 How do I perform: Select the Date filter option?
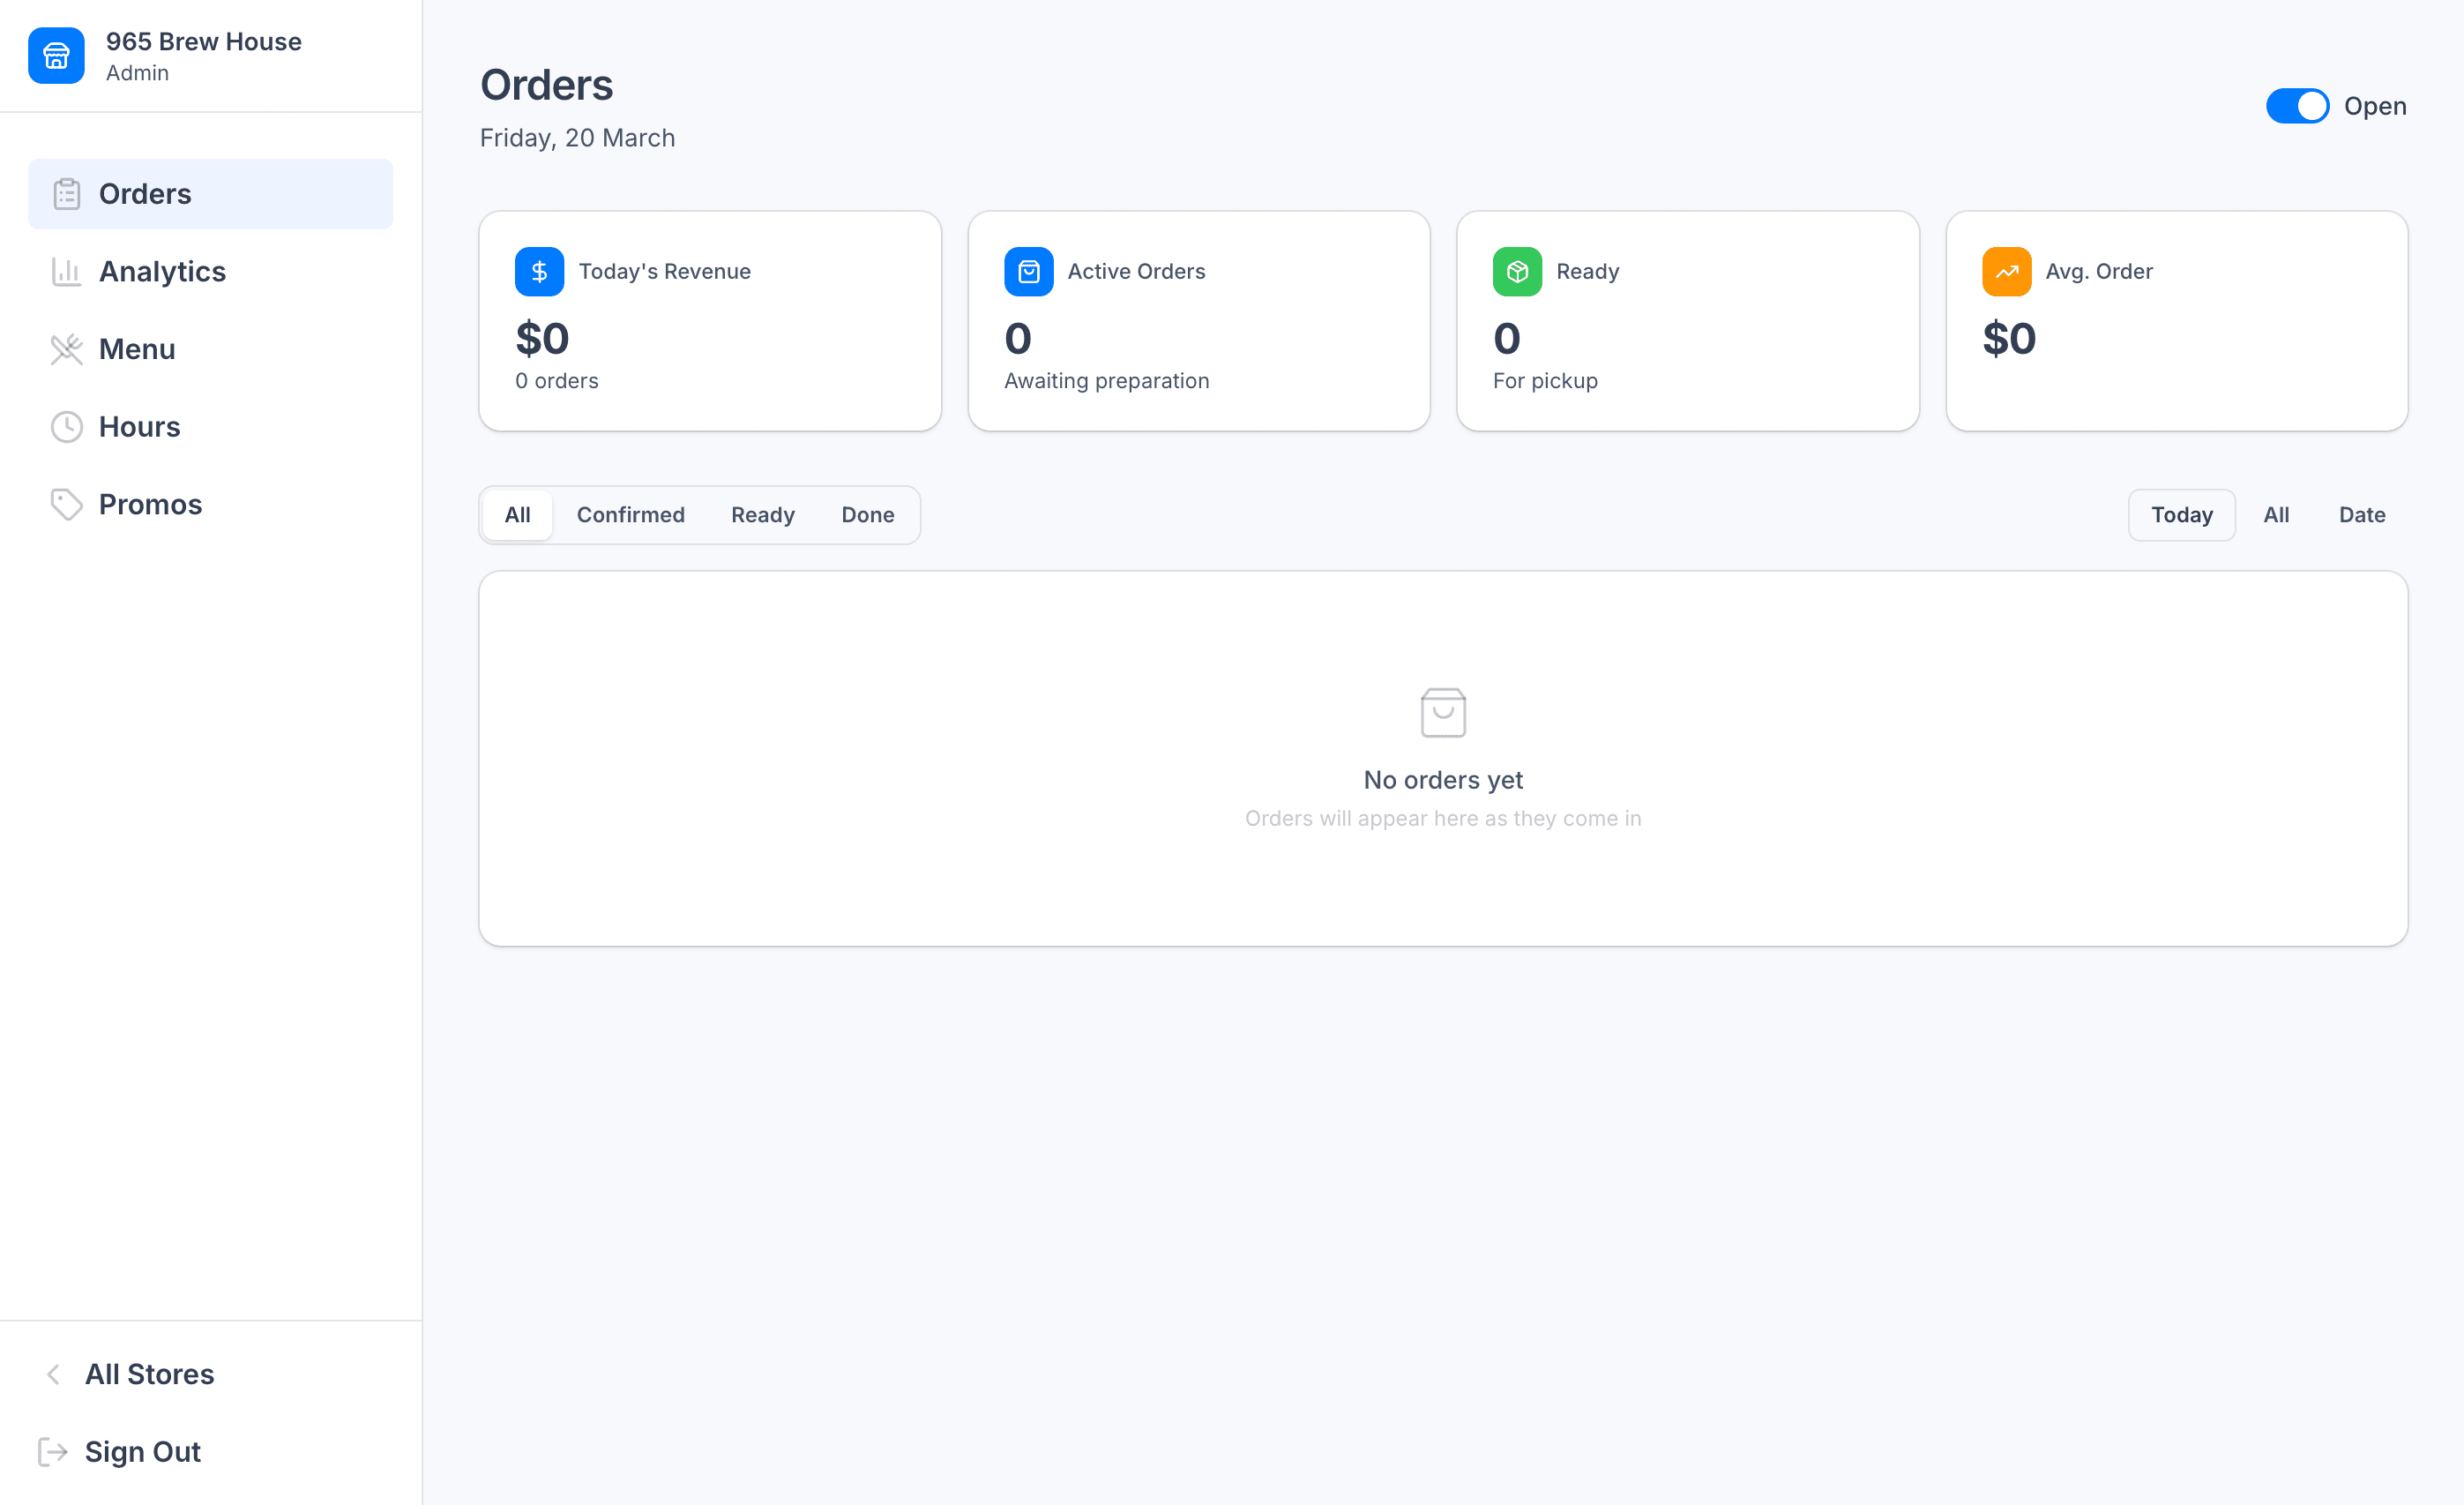point(2362,514)
